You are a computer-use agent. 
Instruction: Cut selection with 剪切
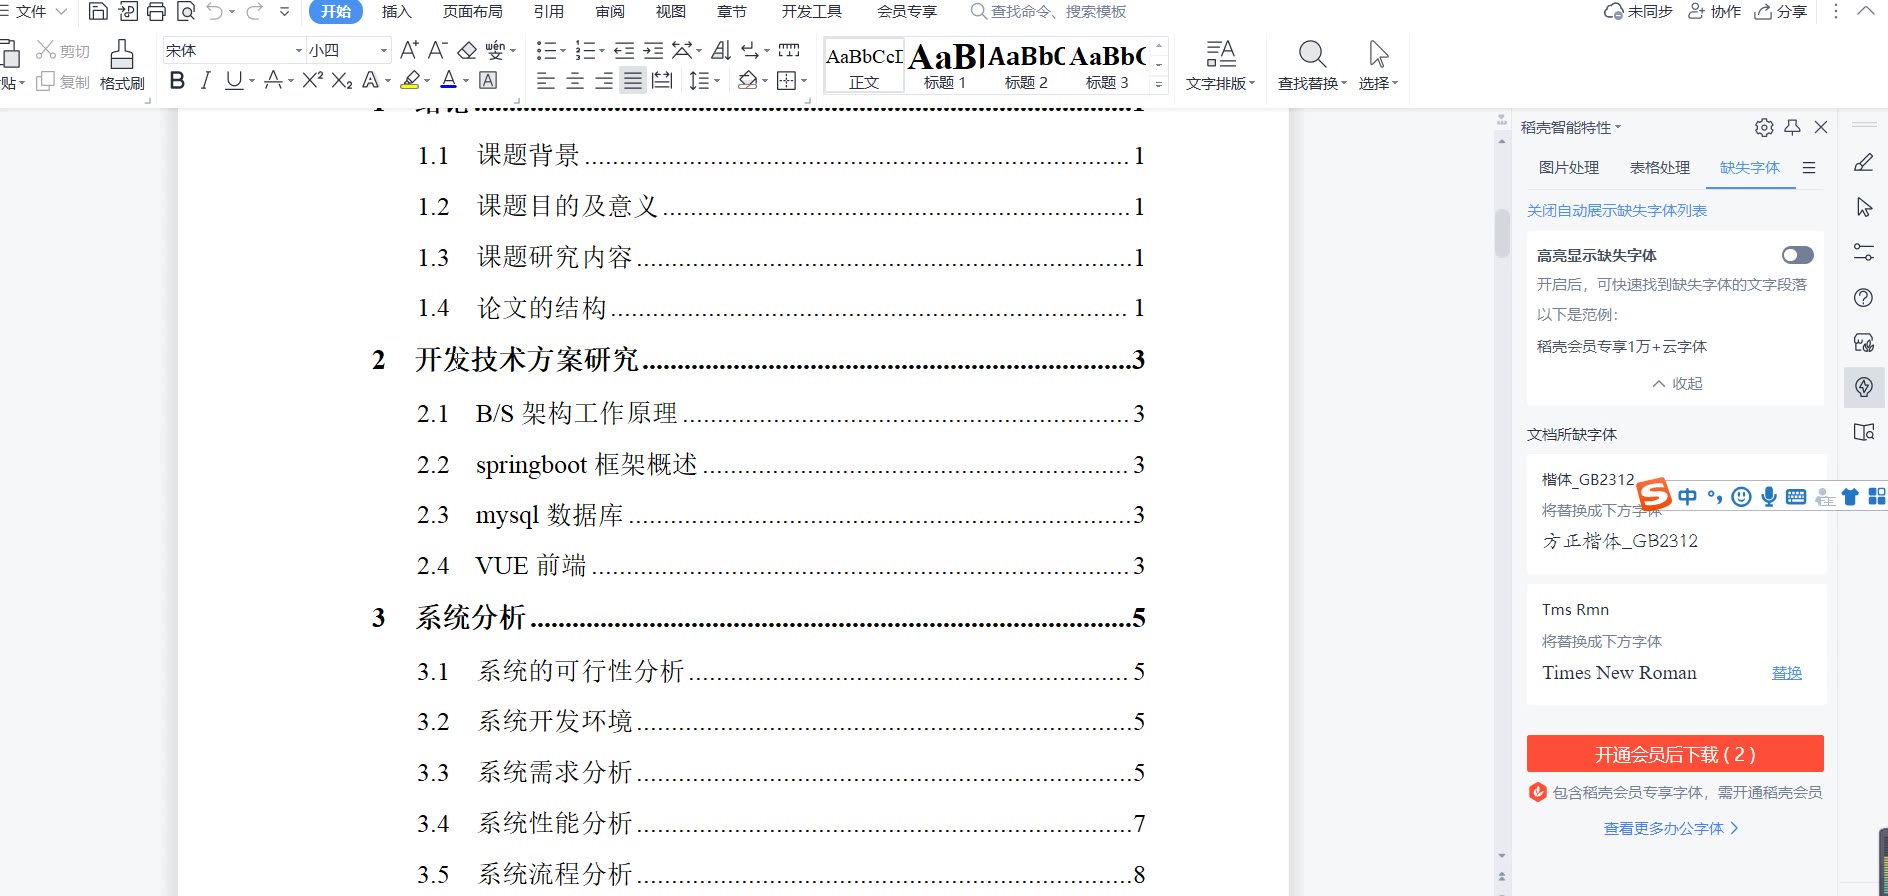pyautogui.click(x=63, y=51)
